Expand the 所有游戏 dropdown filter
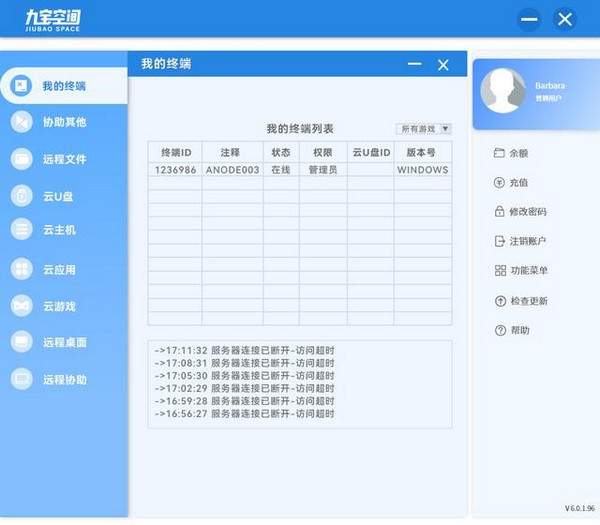 (x=425, y=129)
